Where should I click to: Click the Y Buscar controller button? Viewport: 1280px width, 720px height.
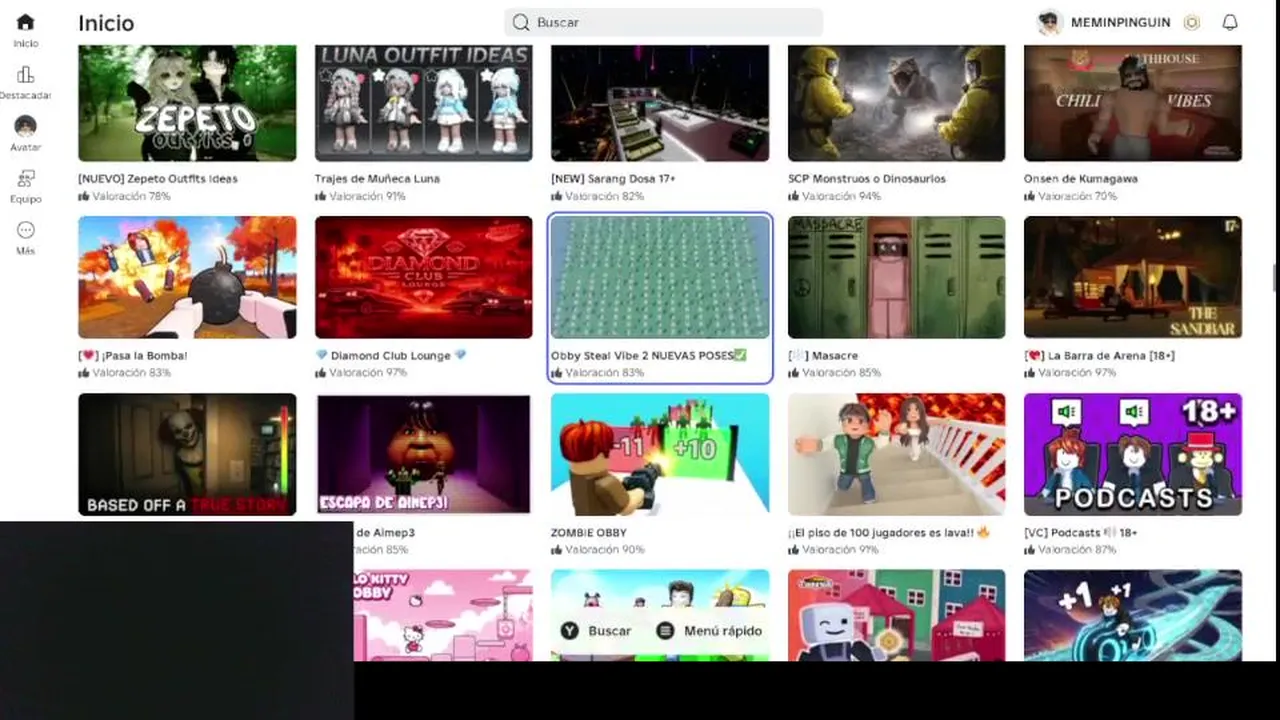coord(596,631)
